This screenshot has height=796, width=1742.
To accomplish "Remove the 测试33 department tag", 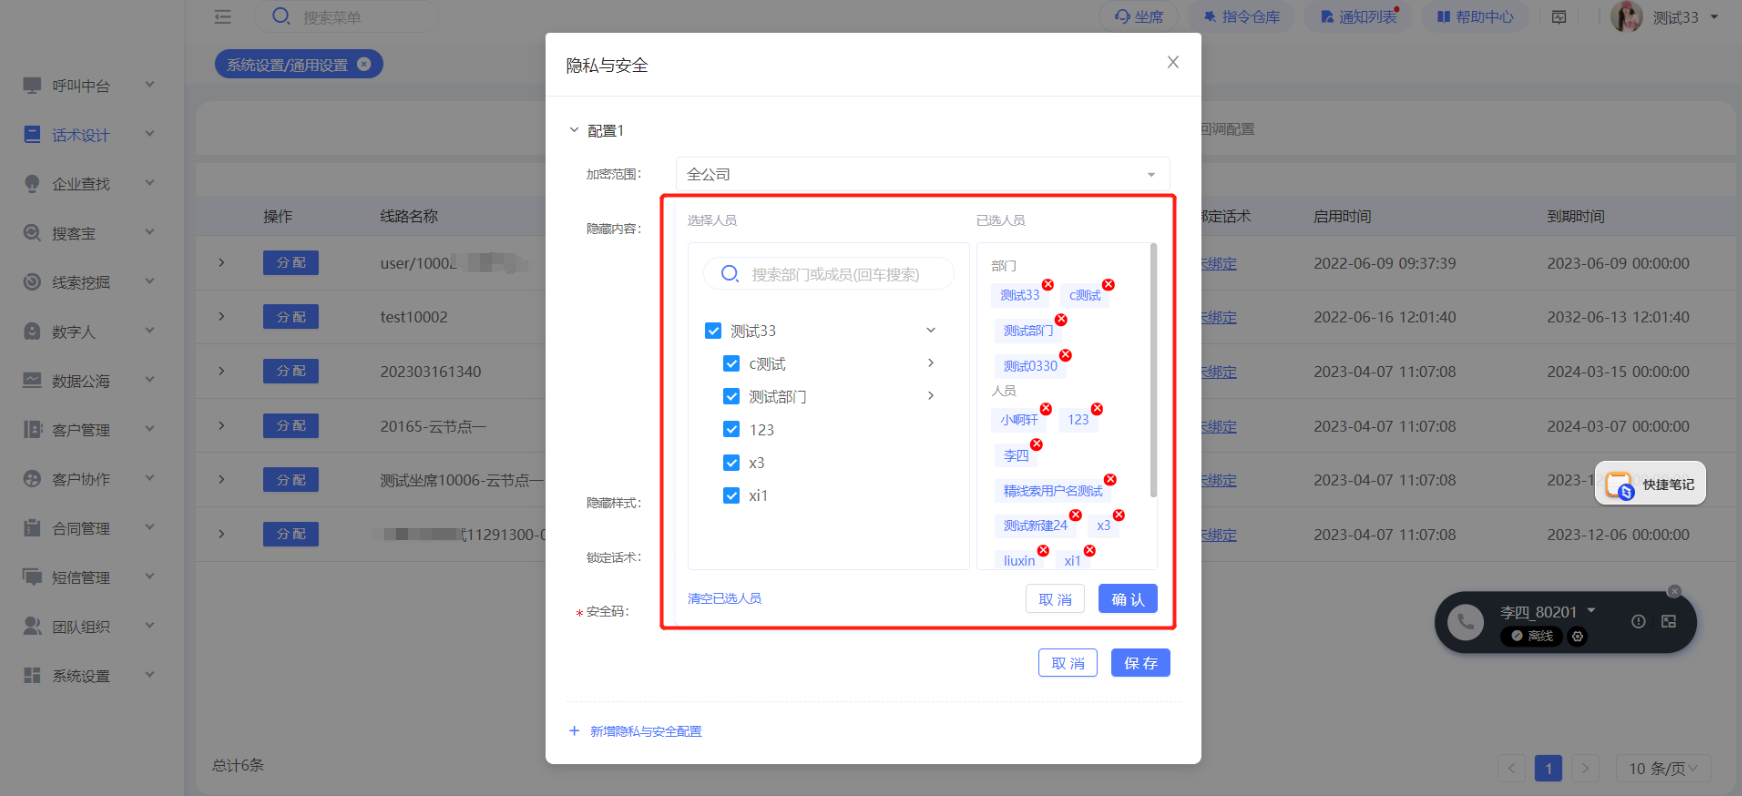I will [1047, 285].
